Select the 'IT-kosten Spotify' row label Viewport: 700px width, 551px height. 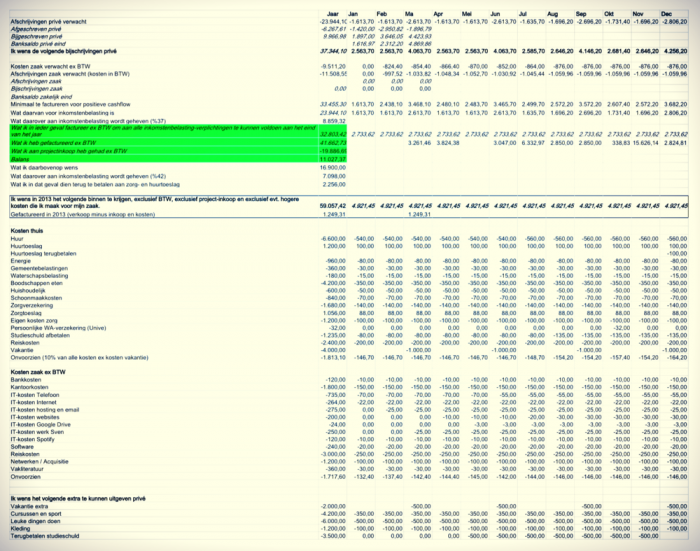coord(33,439)
